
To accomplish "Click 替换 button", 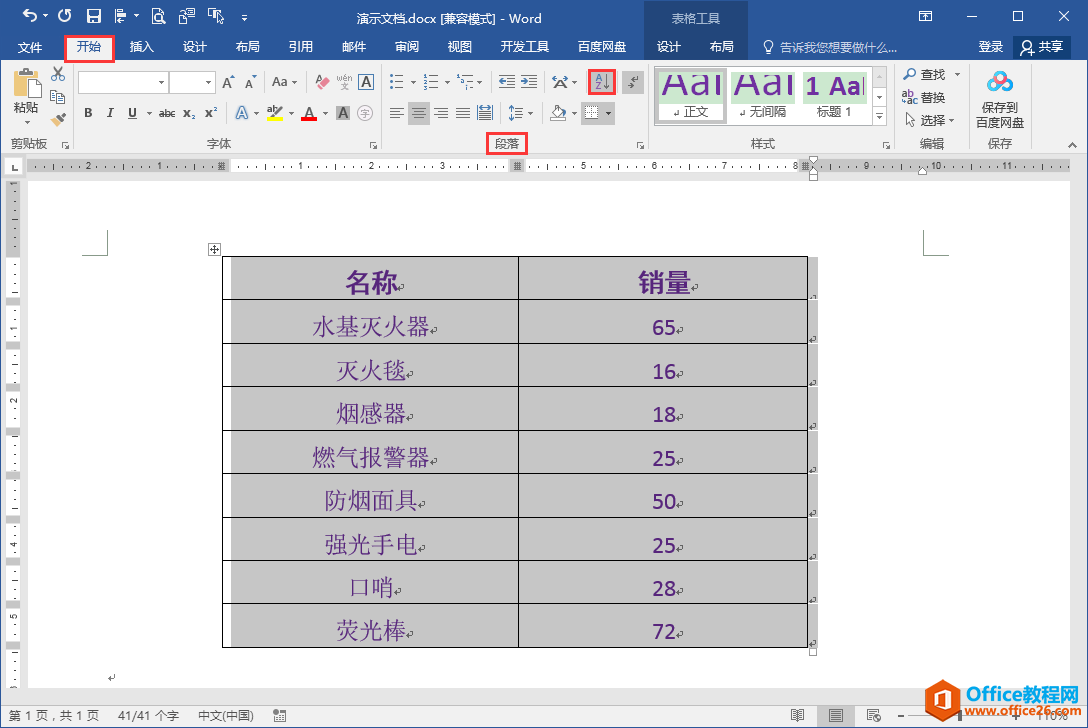I will point(924,97).
